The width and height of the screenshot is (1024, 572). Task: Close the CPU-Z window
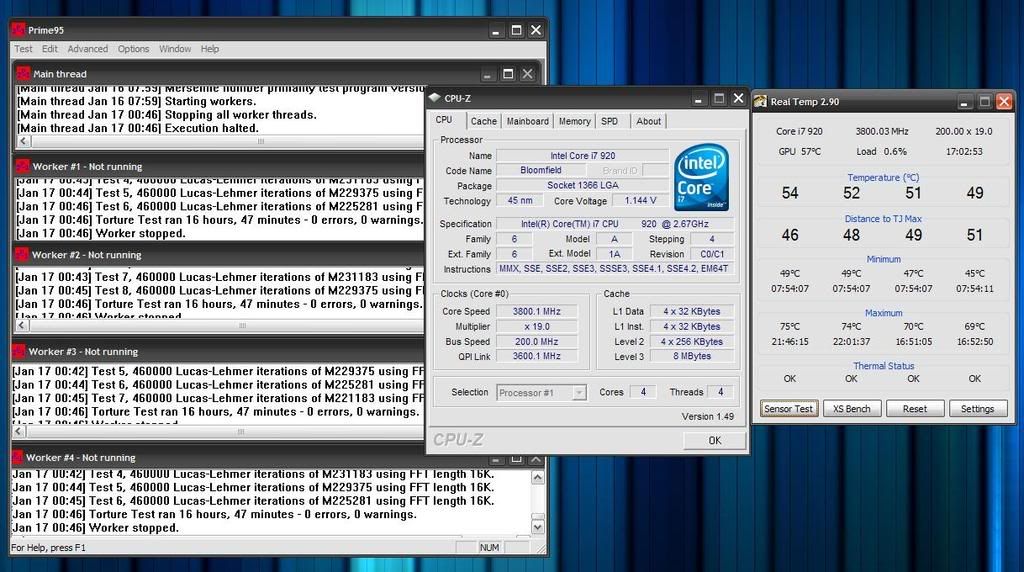click(738, 98)
